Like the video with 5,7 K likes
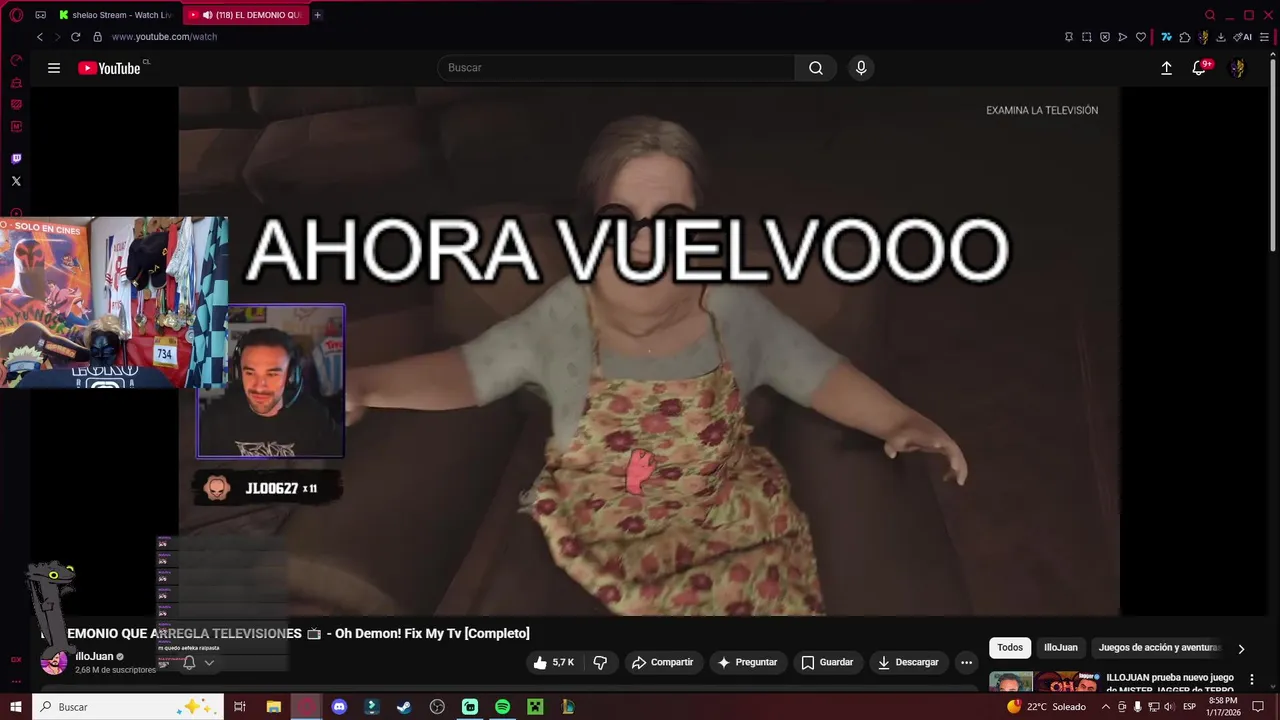Image resolution: width=1280 pixels, height=720 pixels. click(x=554, y=662)
